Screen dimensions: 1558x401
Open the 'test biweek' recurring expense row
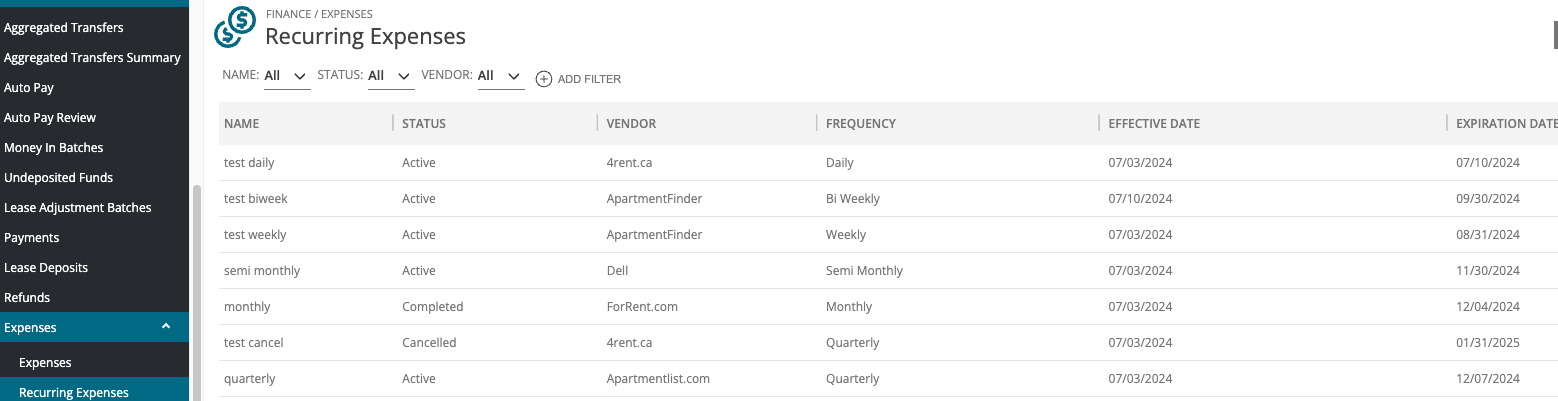pos(888,199)
